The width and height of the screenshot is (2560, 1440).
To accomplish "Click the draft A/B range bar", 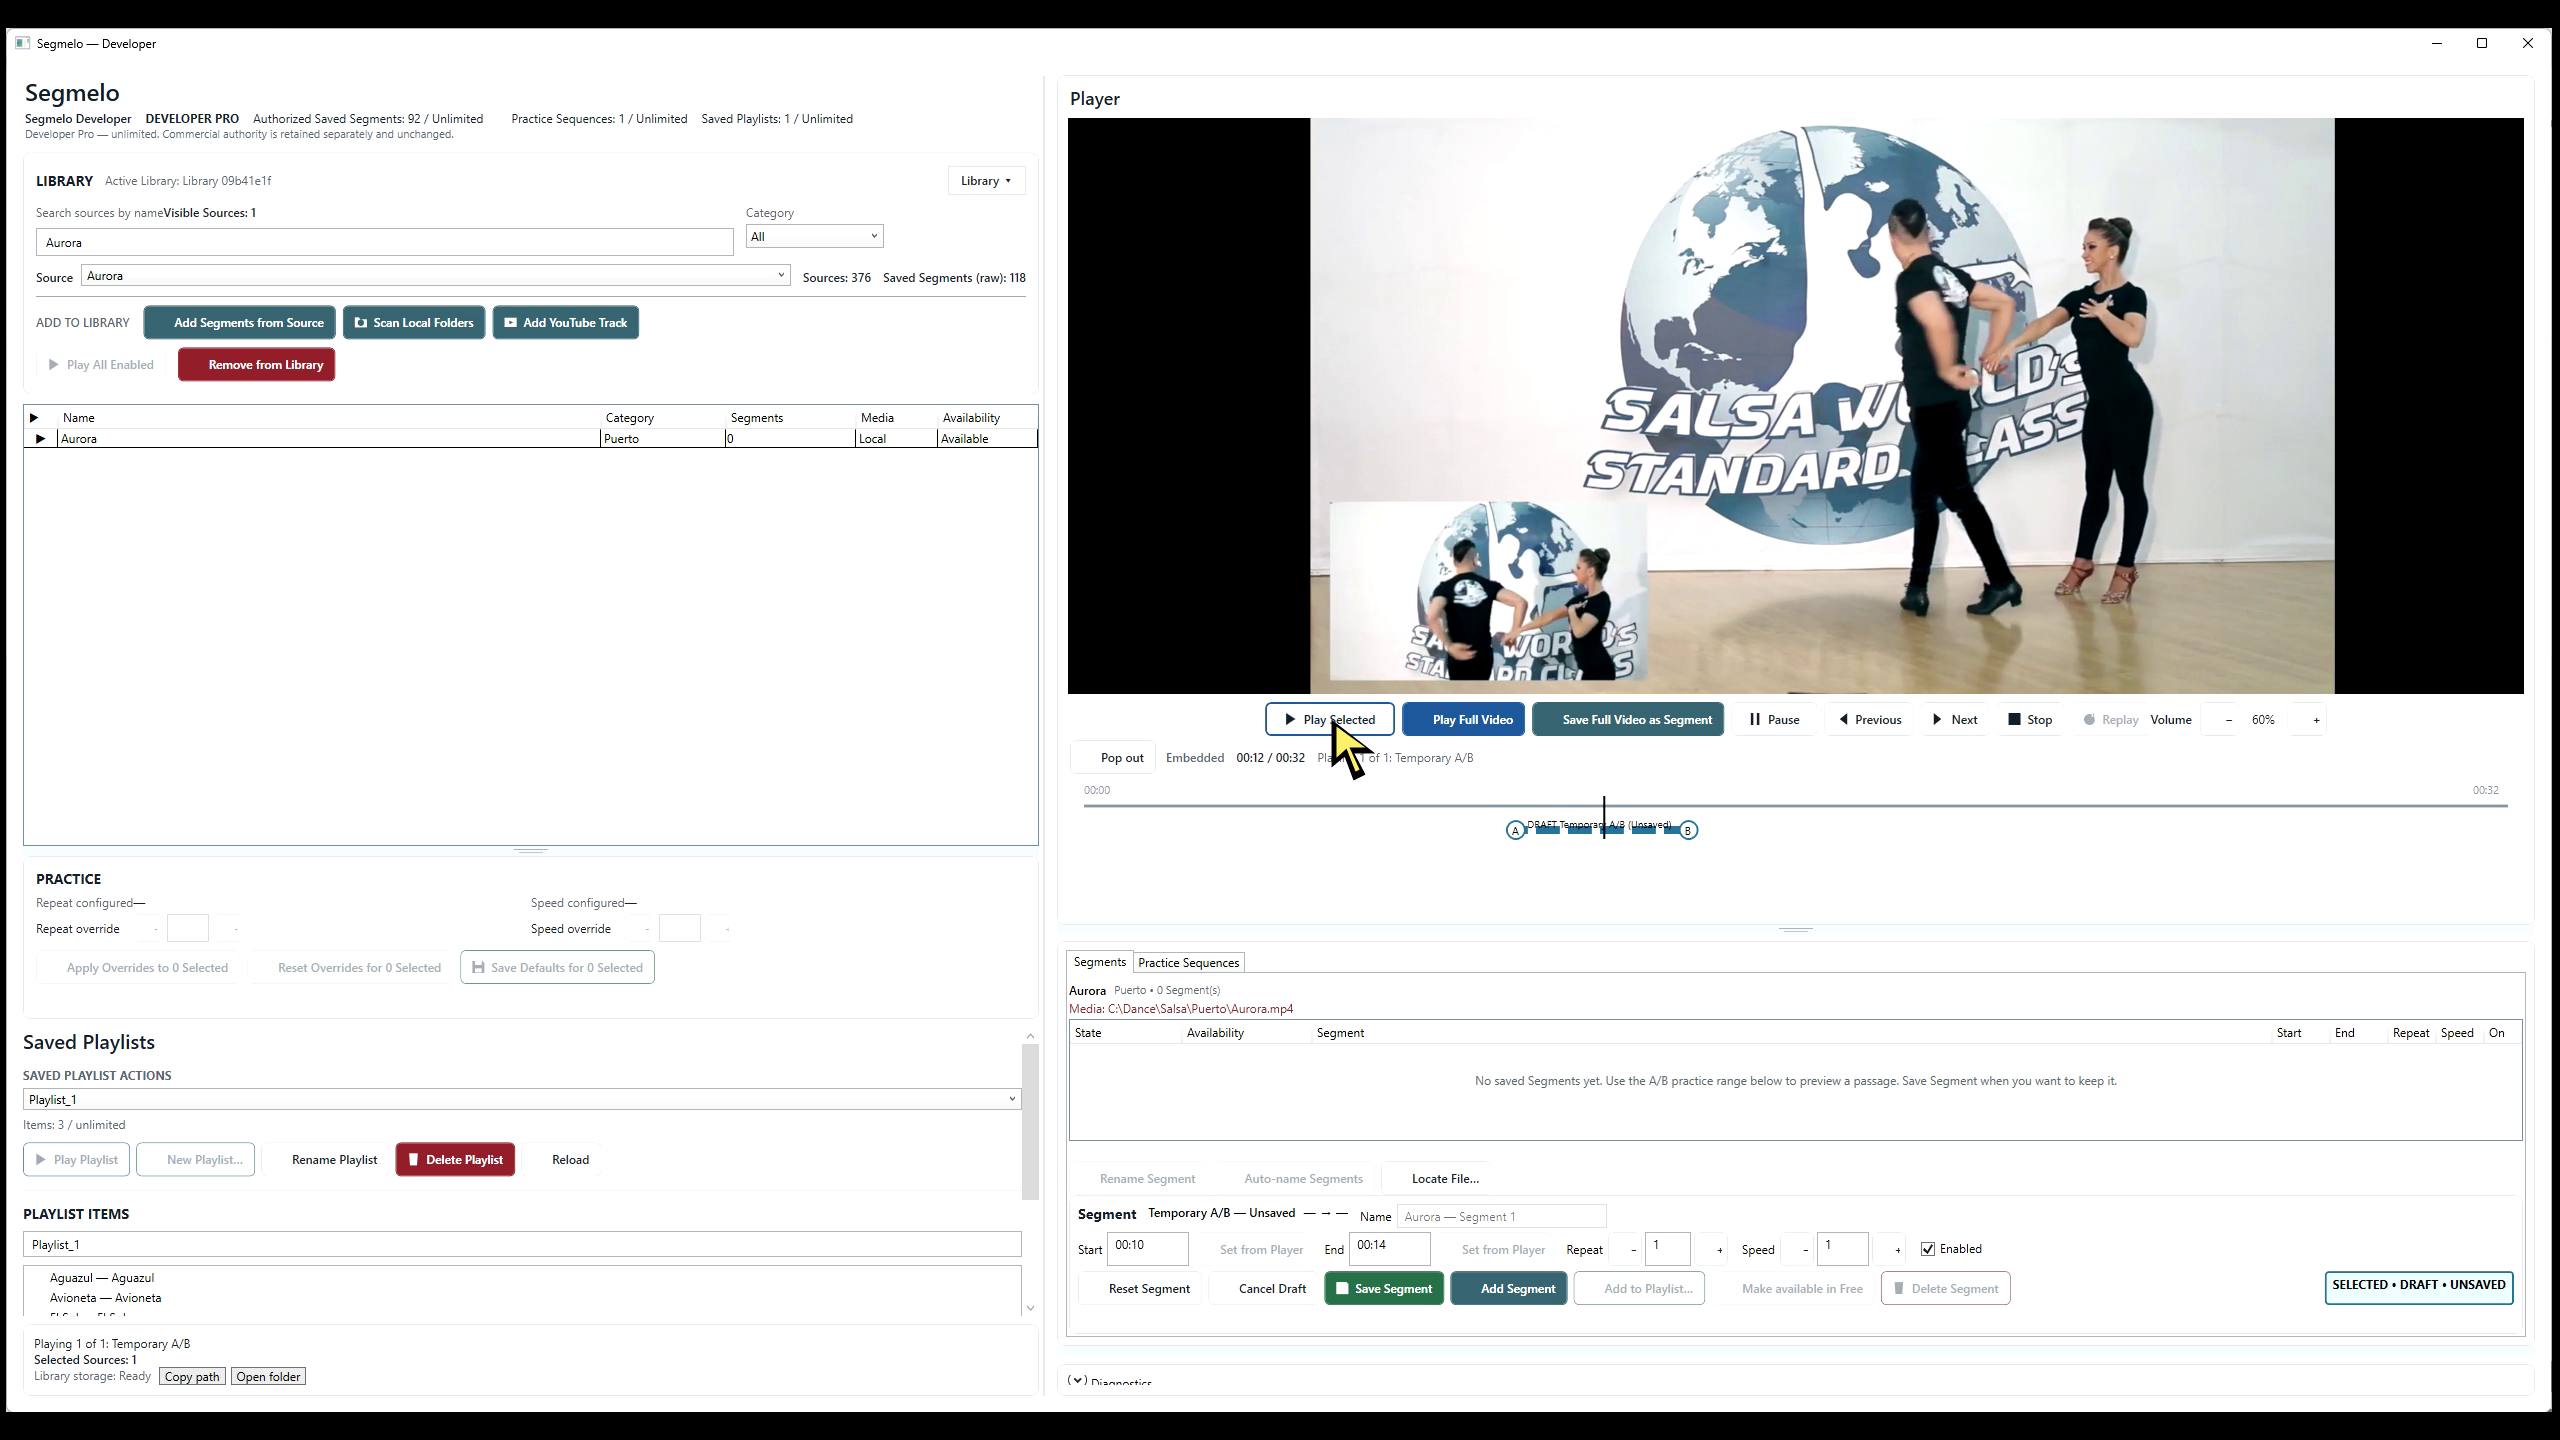I will tap(1602, 830).
